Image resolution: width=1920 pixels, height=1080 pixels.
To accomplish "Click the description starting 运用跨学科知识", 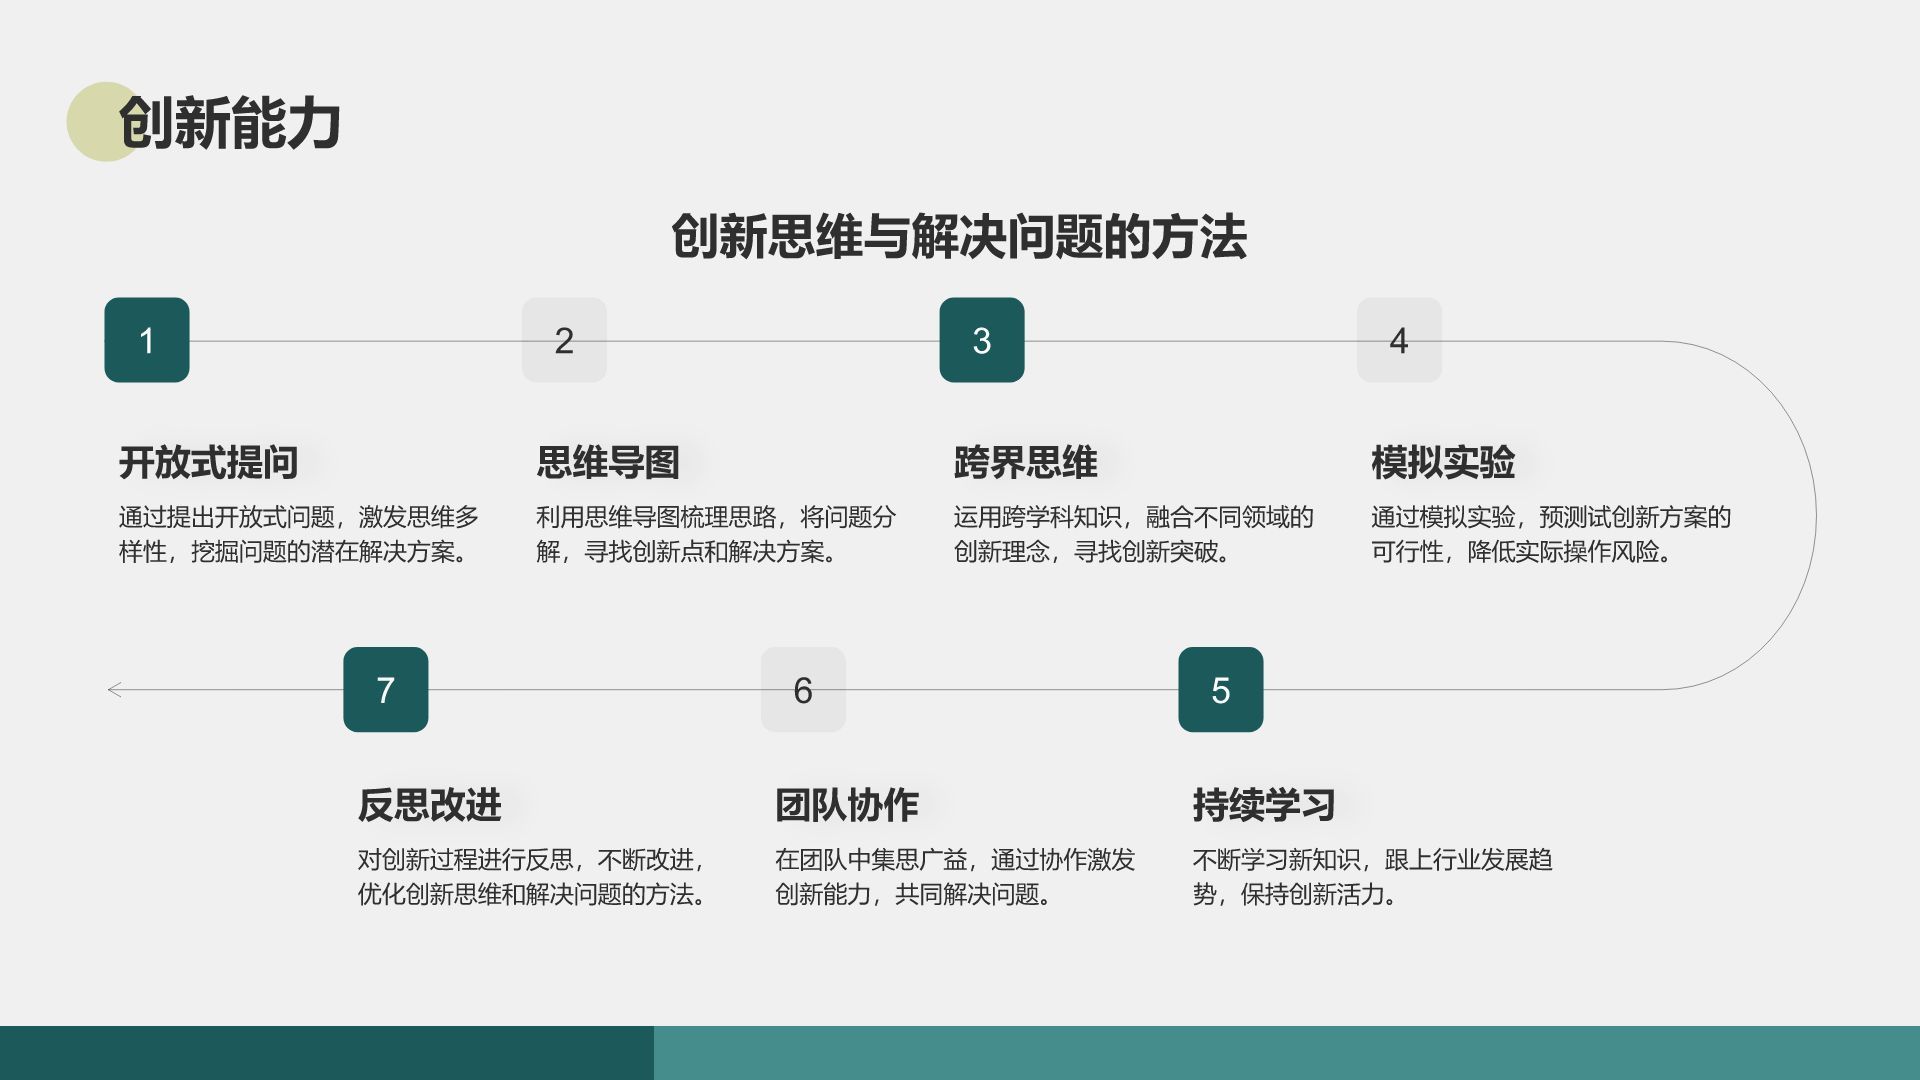I will coord(1133,534).
